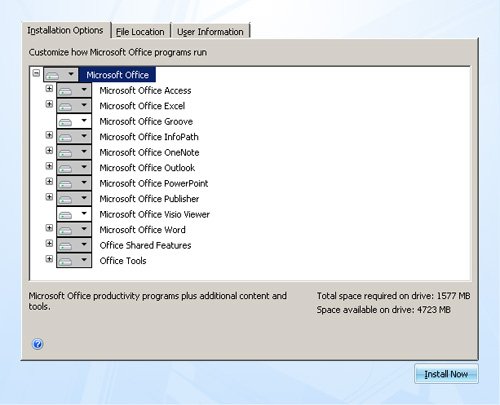Click the blue help question mark icon
500x405 pixels.
[38, 344]
